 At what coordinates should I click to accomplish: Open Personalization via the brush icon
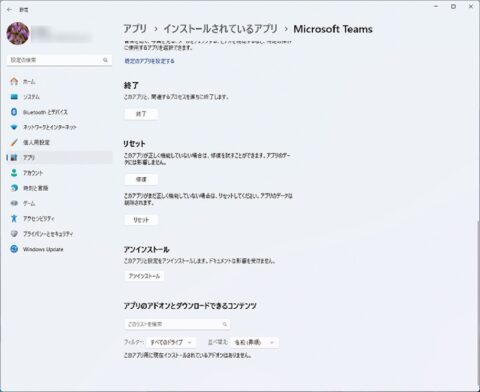coord(14,142)
